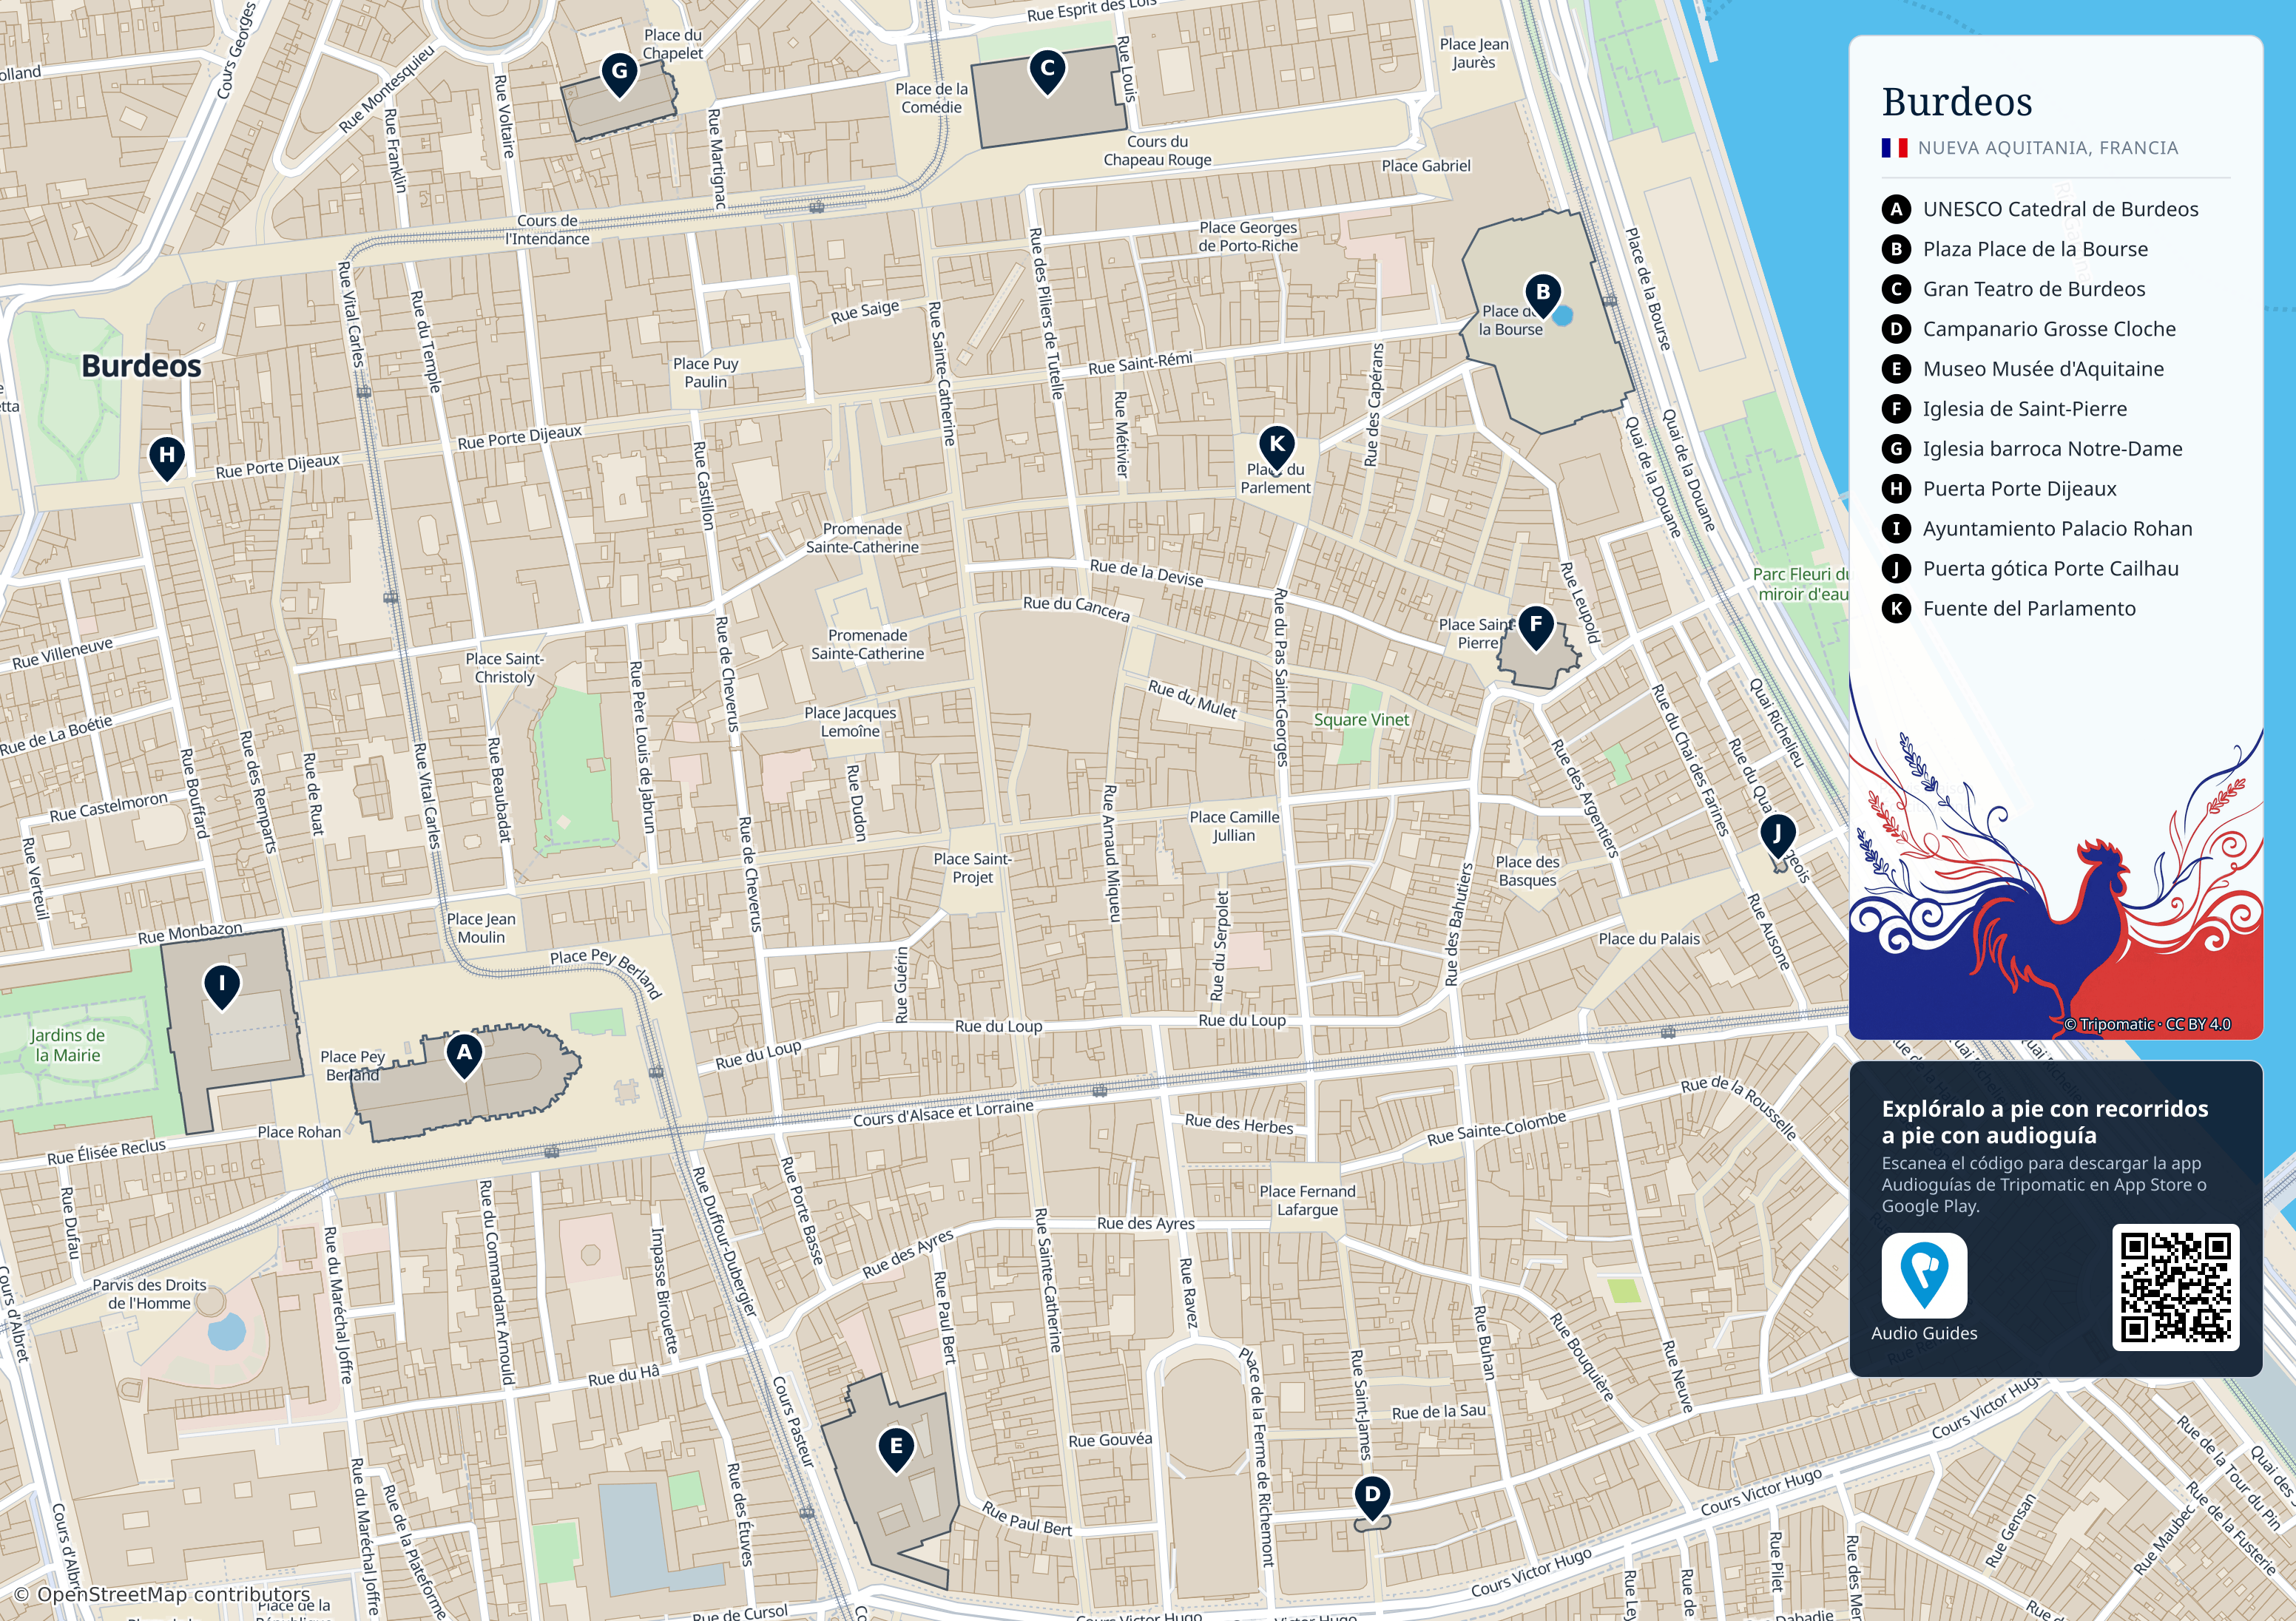
Task: Select legend entry Puerta Porte Dijeaux
Action: coord(2000,489)
